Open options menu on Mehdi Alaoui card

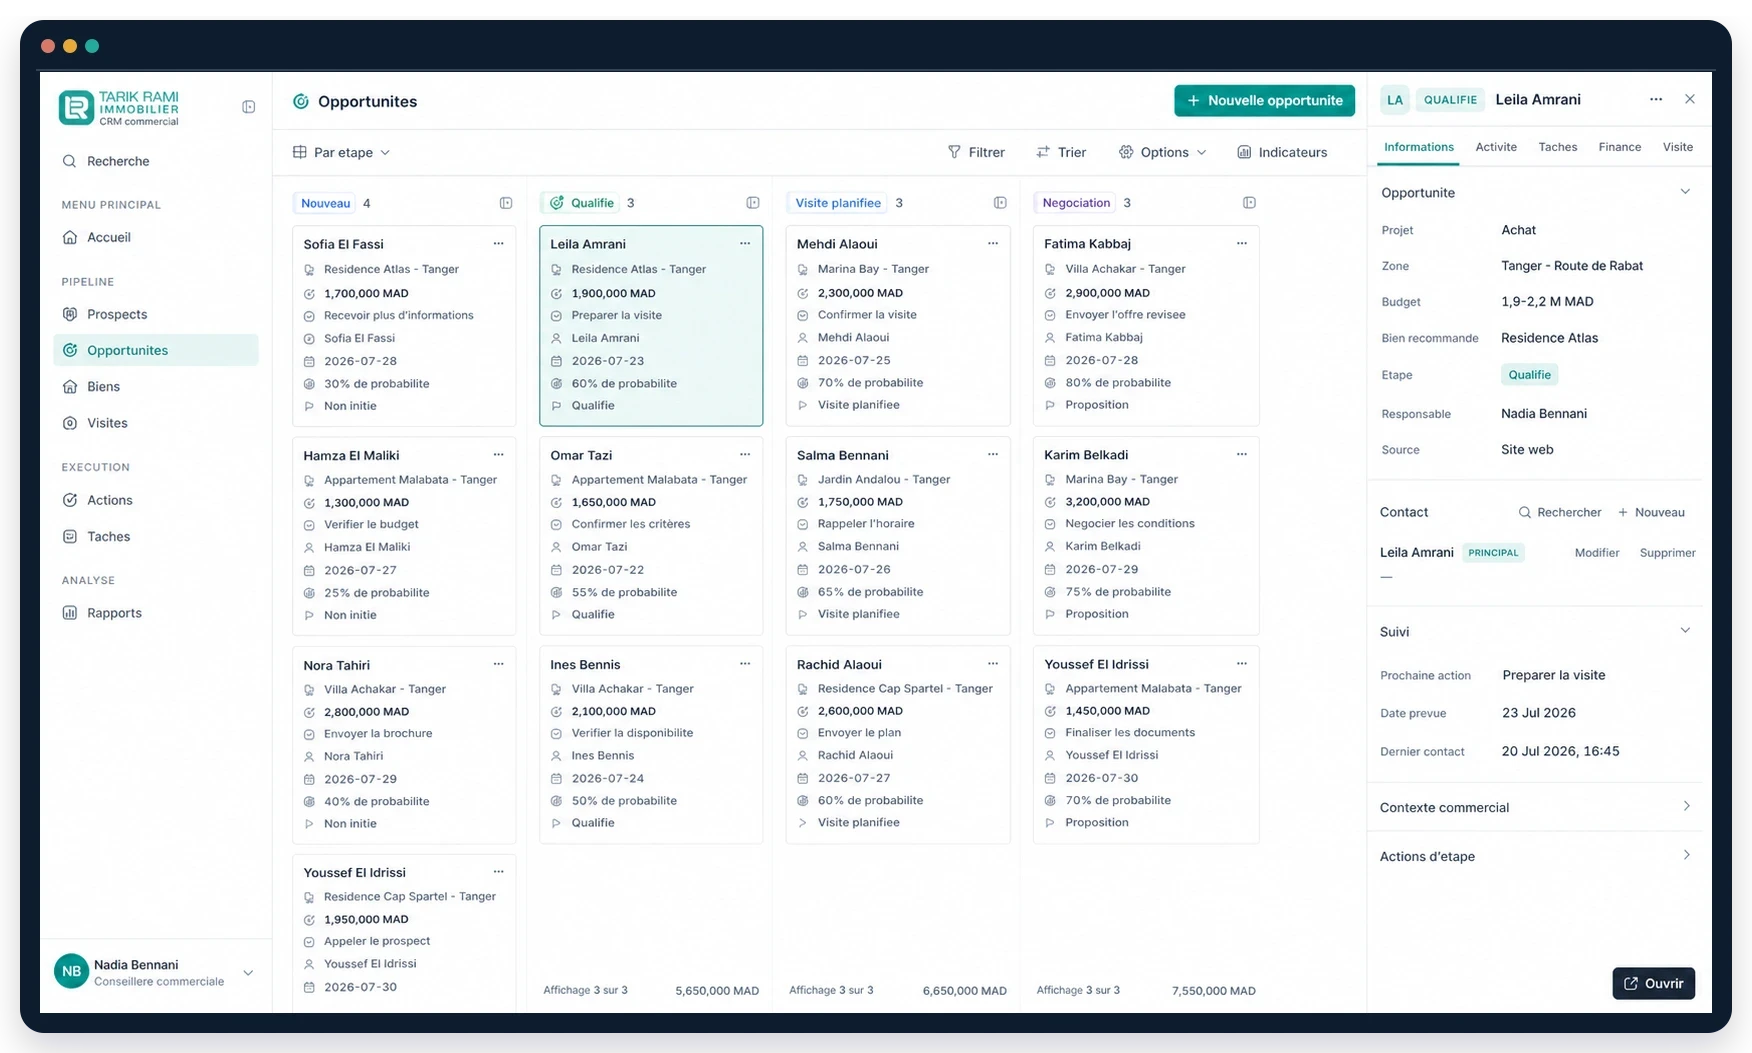pos(993,244)
